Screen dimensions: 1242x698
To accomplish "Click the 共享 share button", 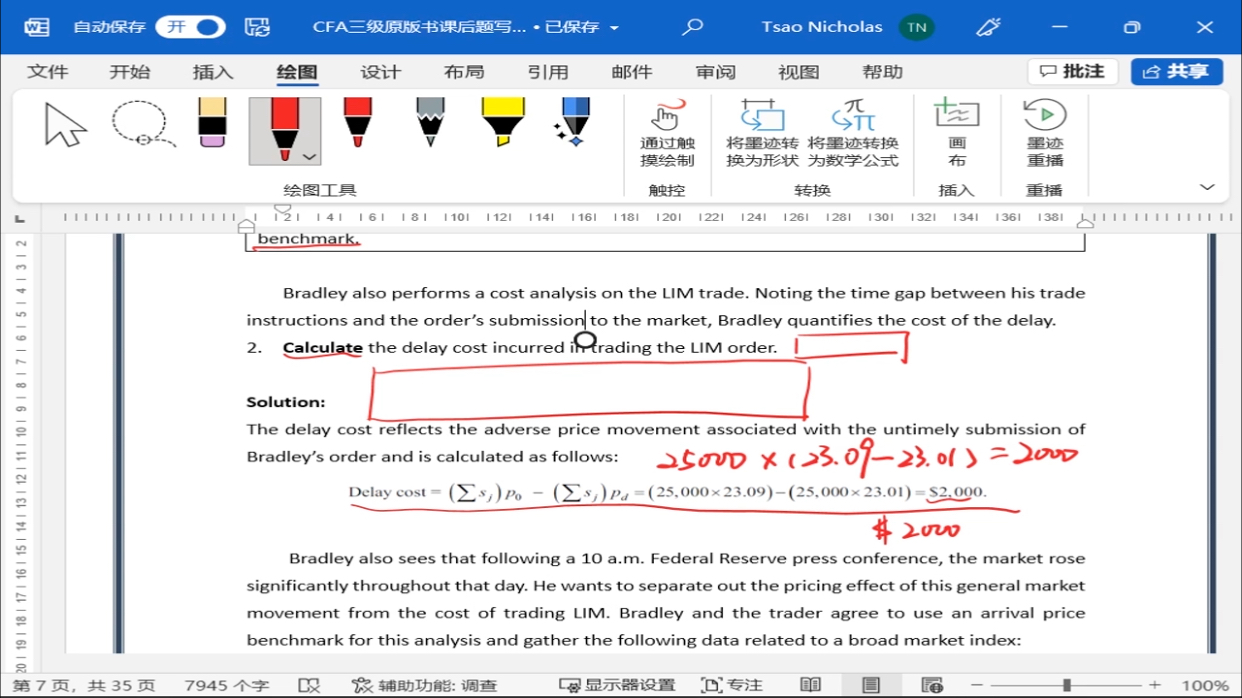I will pyautogui.click(x=1177, y=71).
